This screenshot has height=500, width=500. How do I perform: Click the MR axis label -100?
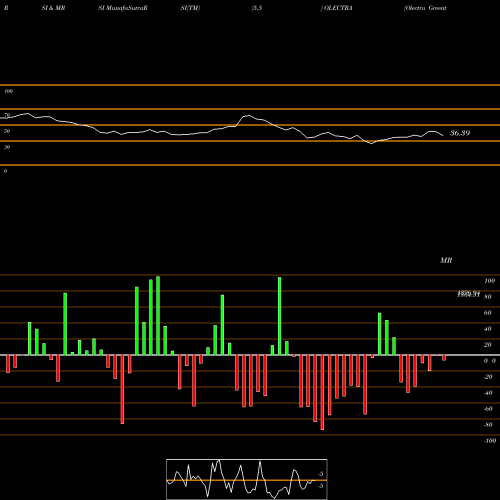point(490,441)
